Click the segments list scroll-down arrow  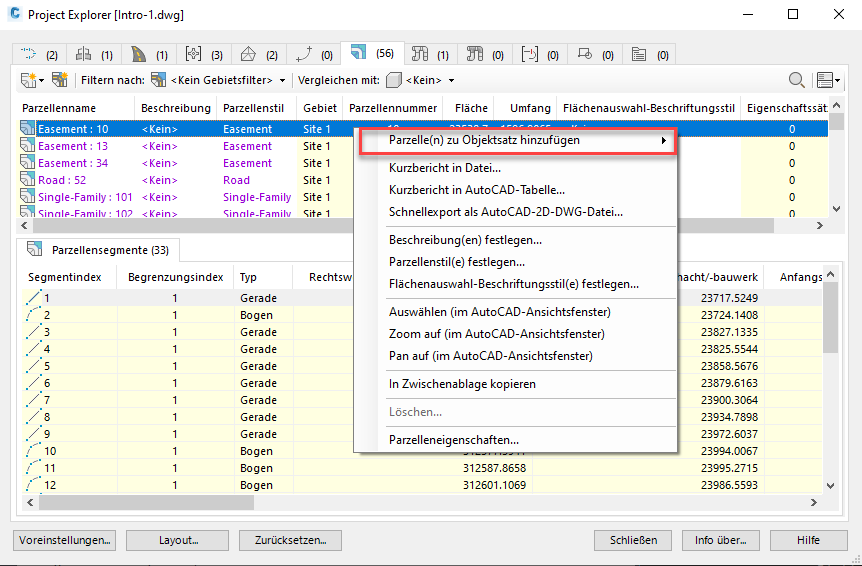click(831, 486)
